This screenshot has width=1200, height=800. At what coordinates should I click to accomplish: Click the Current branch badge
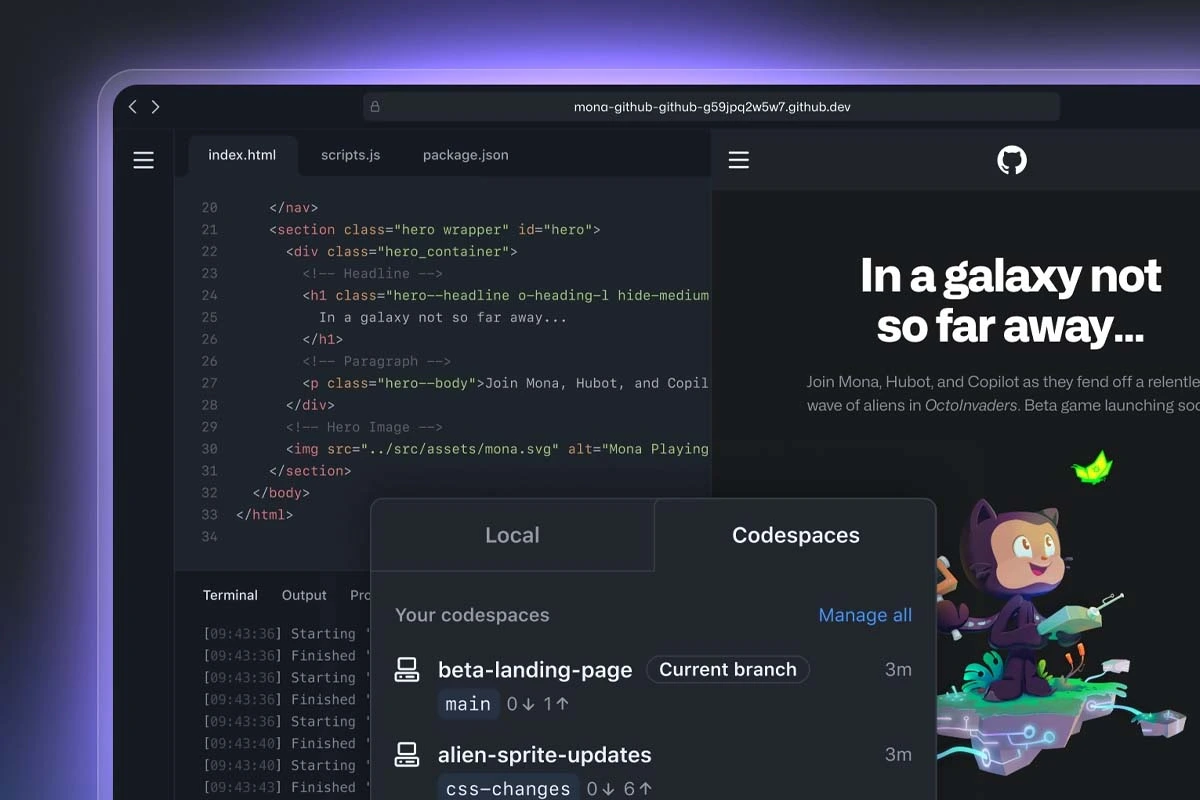pyautogui.click(x=728, y=670)
